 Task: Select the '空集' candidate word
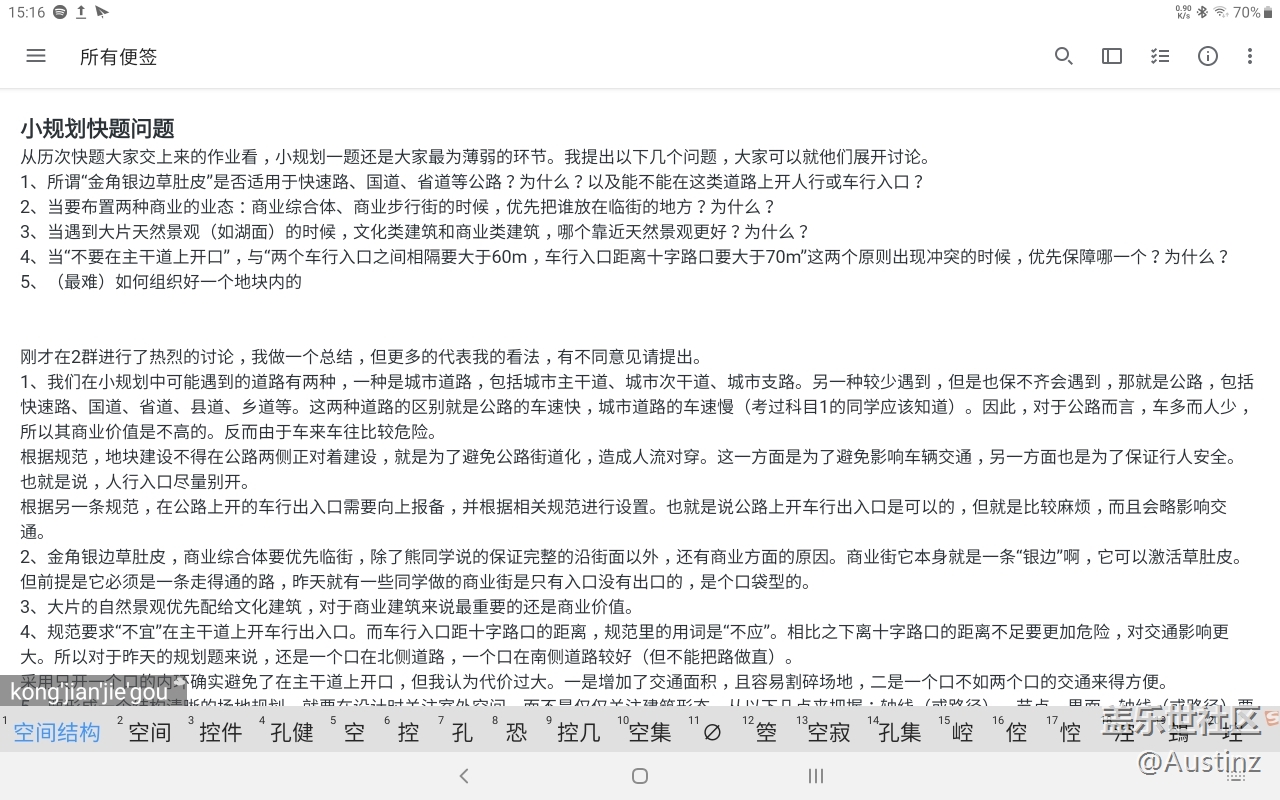pyautogui.click(x=650, y=732)
